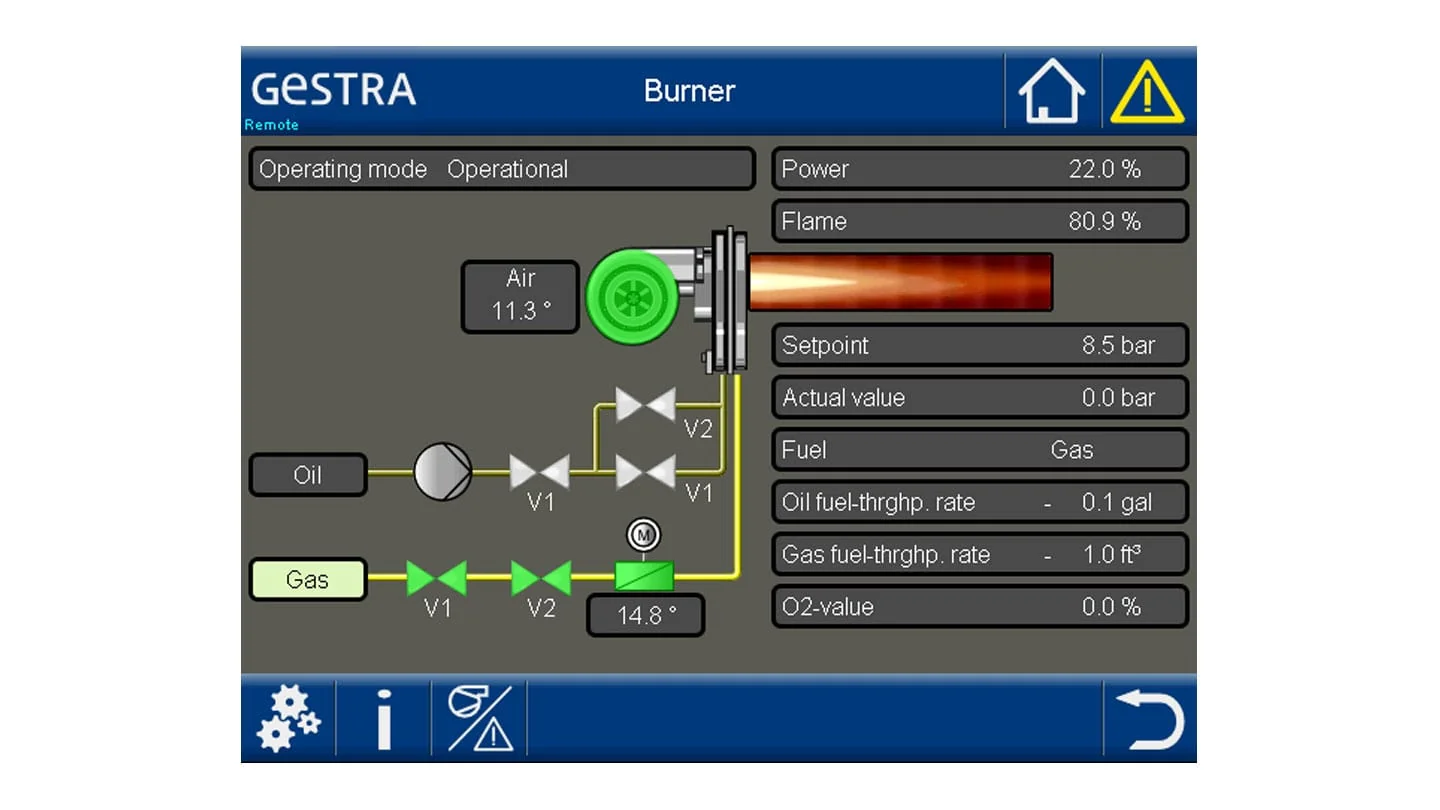1440x810 pixels.
Task: Select the Actual value 0.0 bar row
Action: (x=980, y=397)
